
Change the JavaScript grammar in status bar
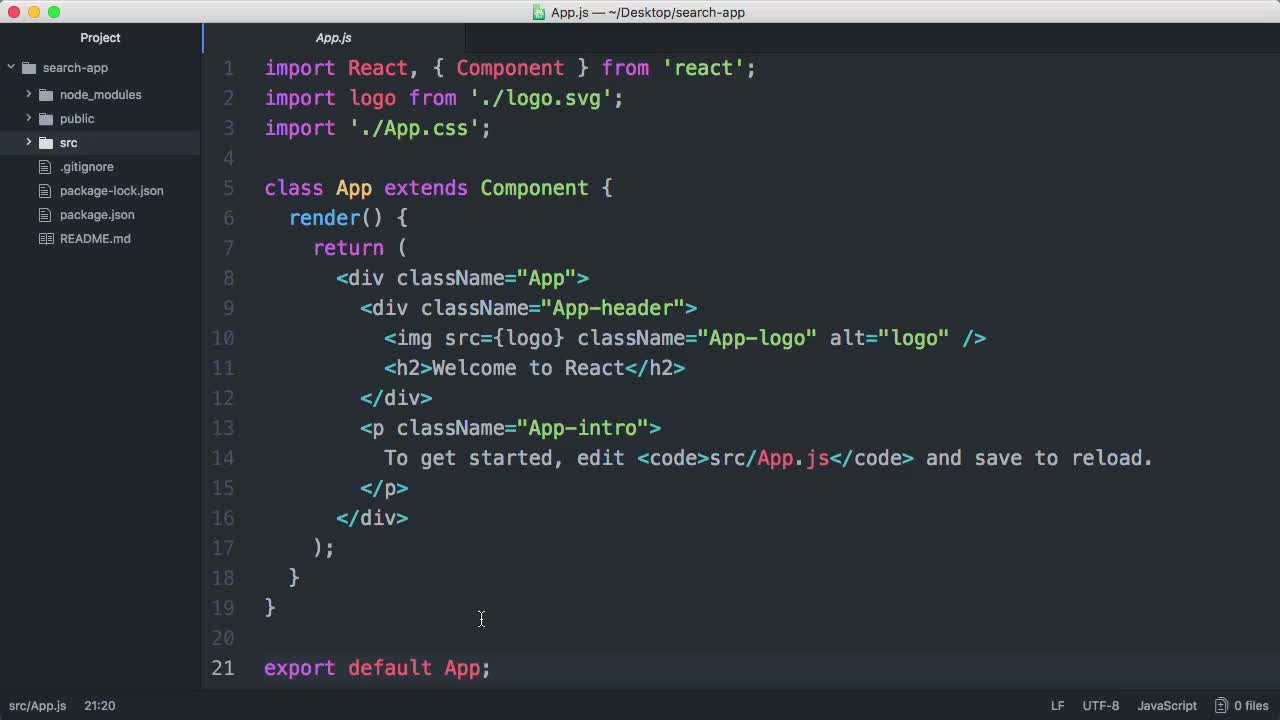[x=1167, y=706]
